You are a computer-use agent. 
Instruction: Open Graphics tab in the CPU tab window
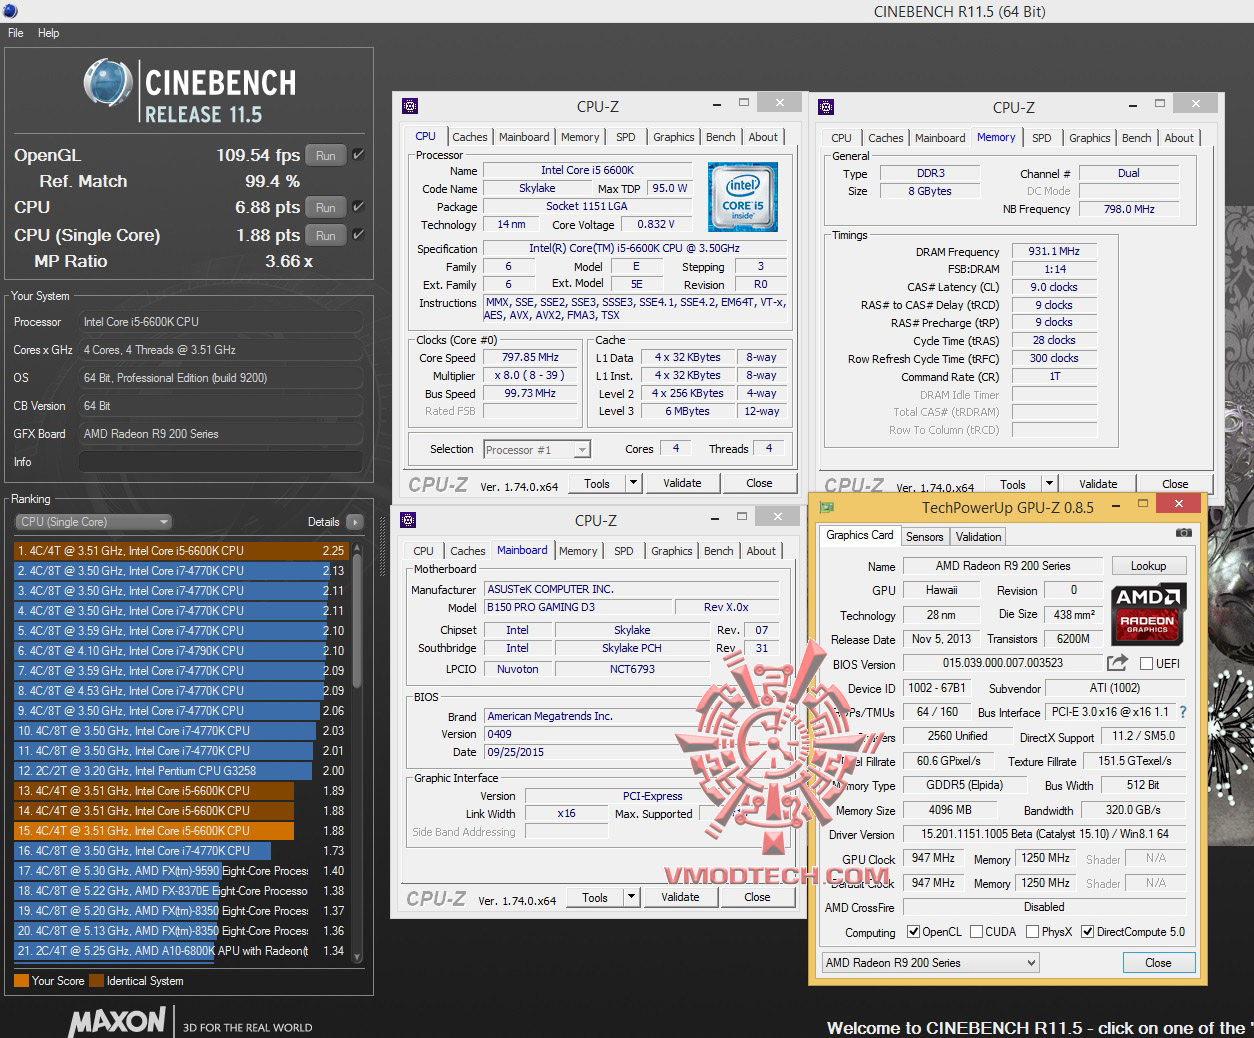[674, 137]
